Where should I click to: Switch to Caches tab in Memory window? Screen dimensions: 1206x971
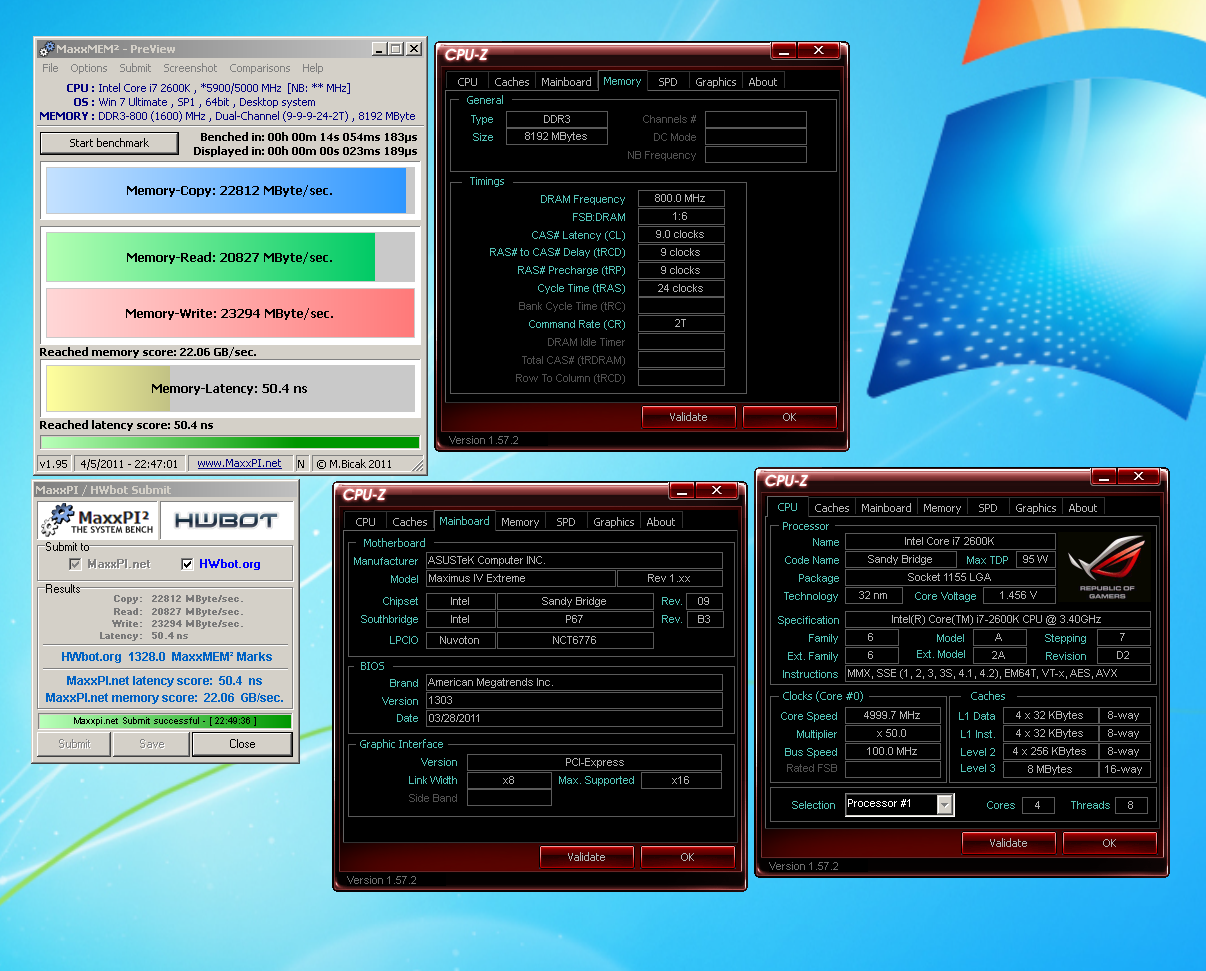(512, 82)
